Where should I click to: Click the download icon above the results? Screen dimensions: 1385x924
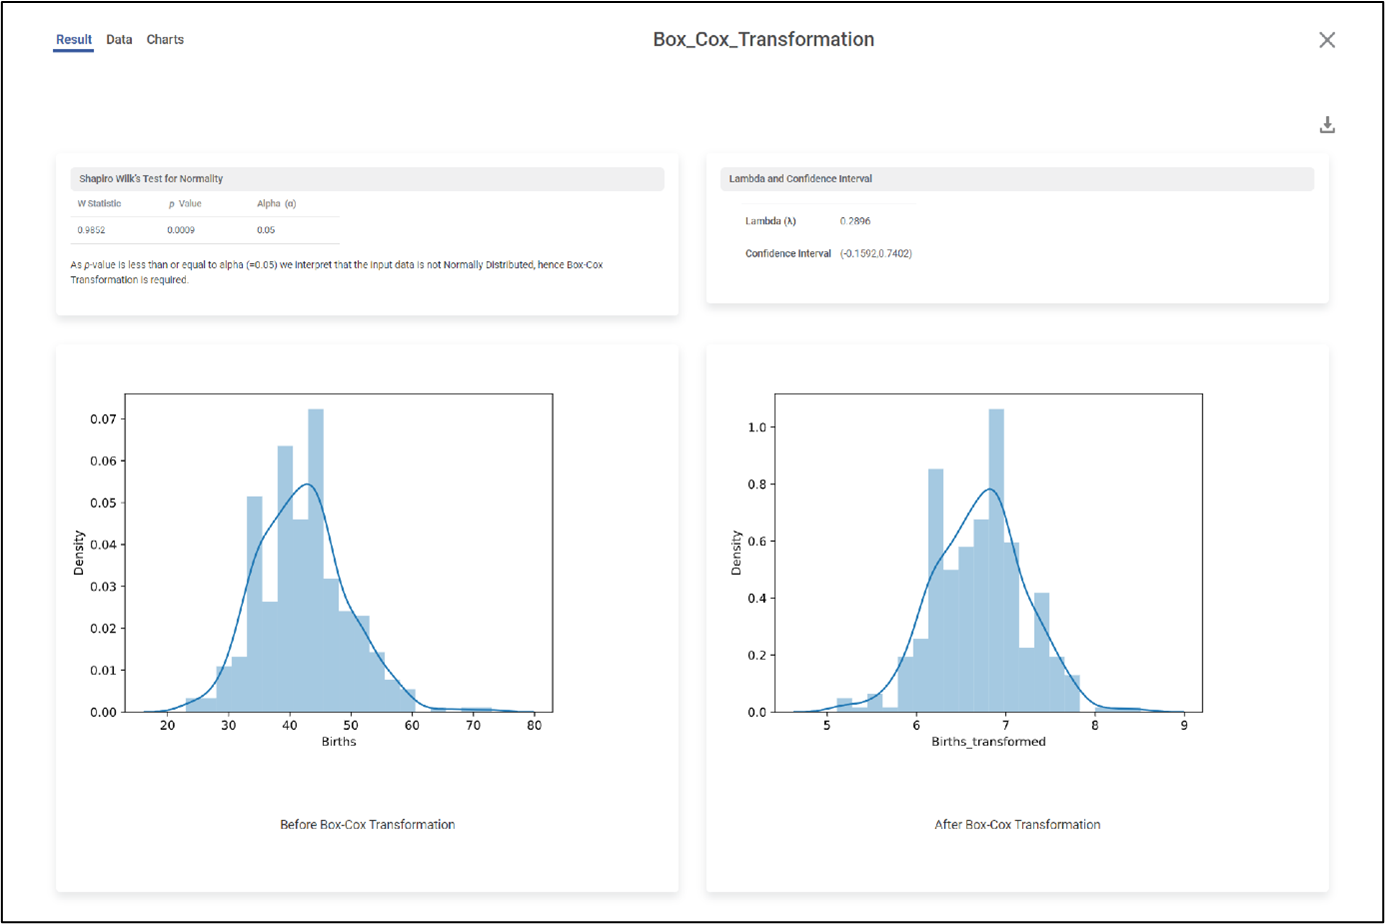[x=1327, y=125]
